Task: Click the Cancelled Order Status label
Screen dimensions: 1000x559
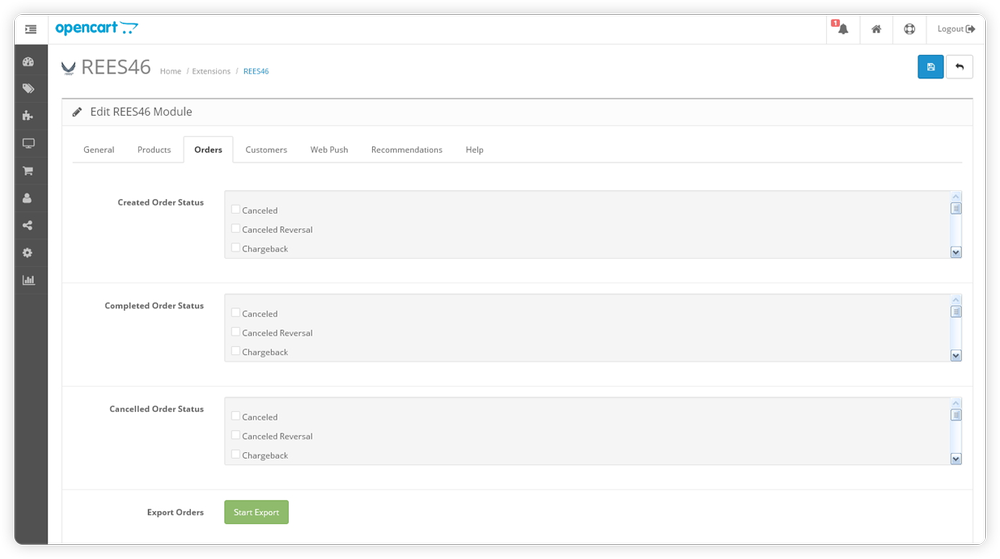Action: tap(156, 409)
